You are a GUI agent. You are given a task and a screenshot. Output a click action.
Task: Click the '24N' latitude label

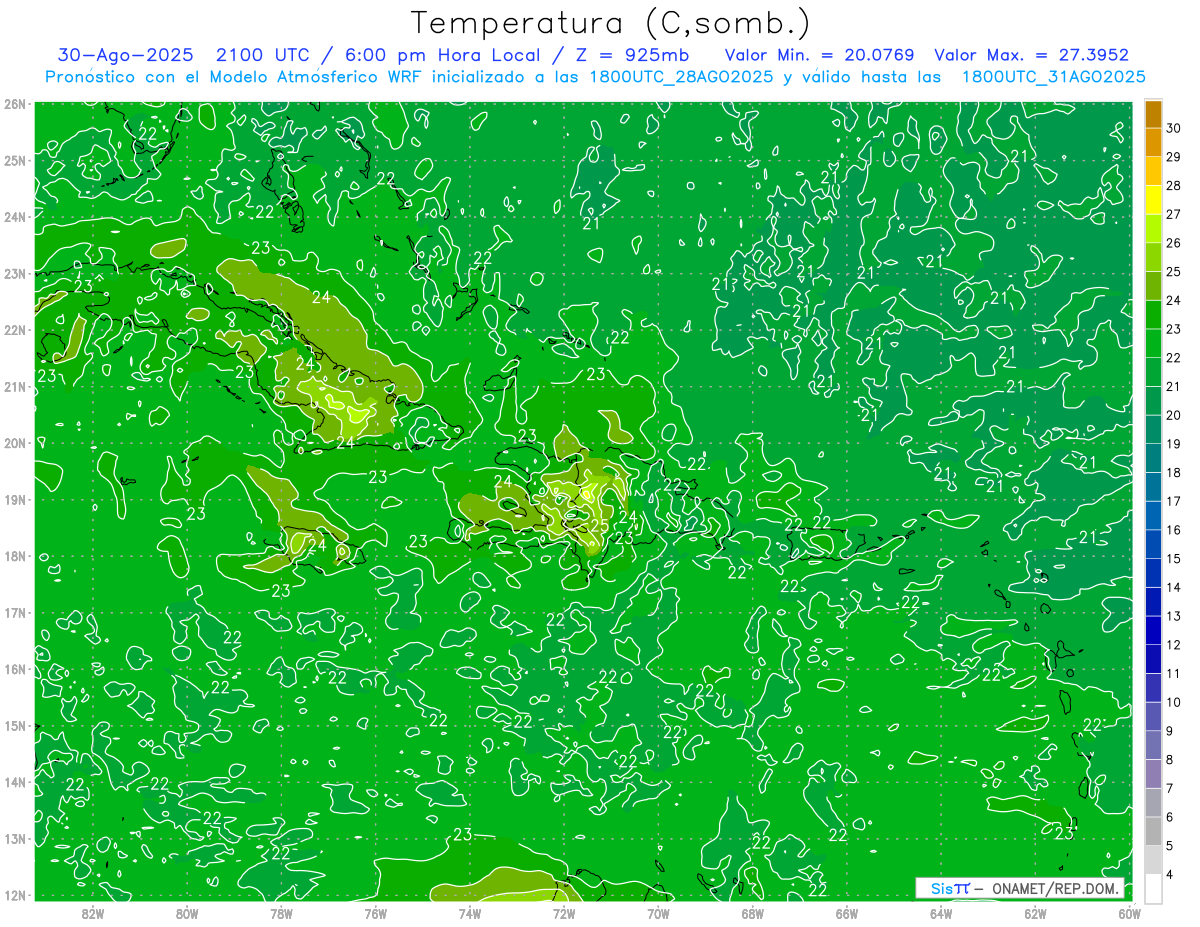pos(15,217)
